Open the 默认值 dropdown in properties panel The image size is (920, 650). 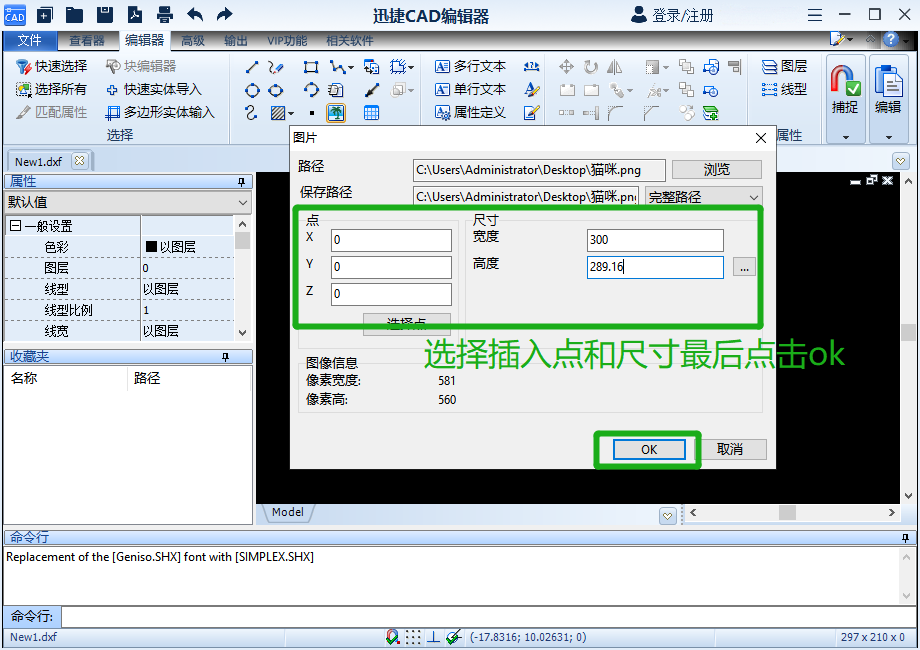tap(128, 202)
